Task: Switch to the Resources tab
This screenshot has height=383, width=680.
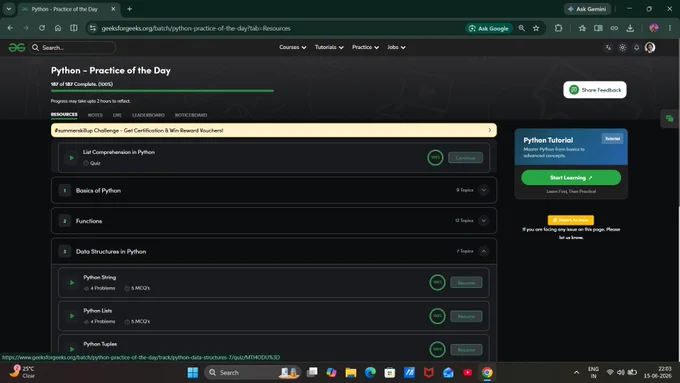Action: (x=64, y=115)
